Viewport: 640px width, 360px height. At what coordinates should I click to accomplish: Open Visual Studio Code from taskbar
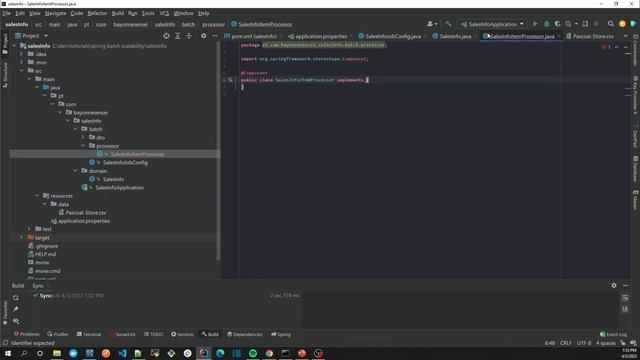tap(122, 353)
